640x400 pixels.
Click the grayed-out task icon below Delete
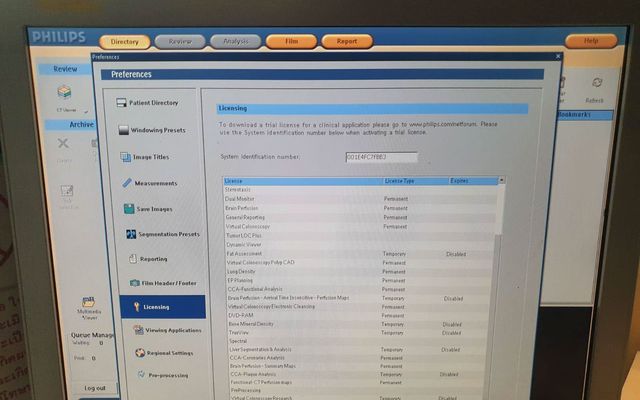point(67,191)
